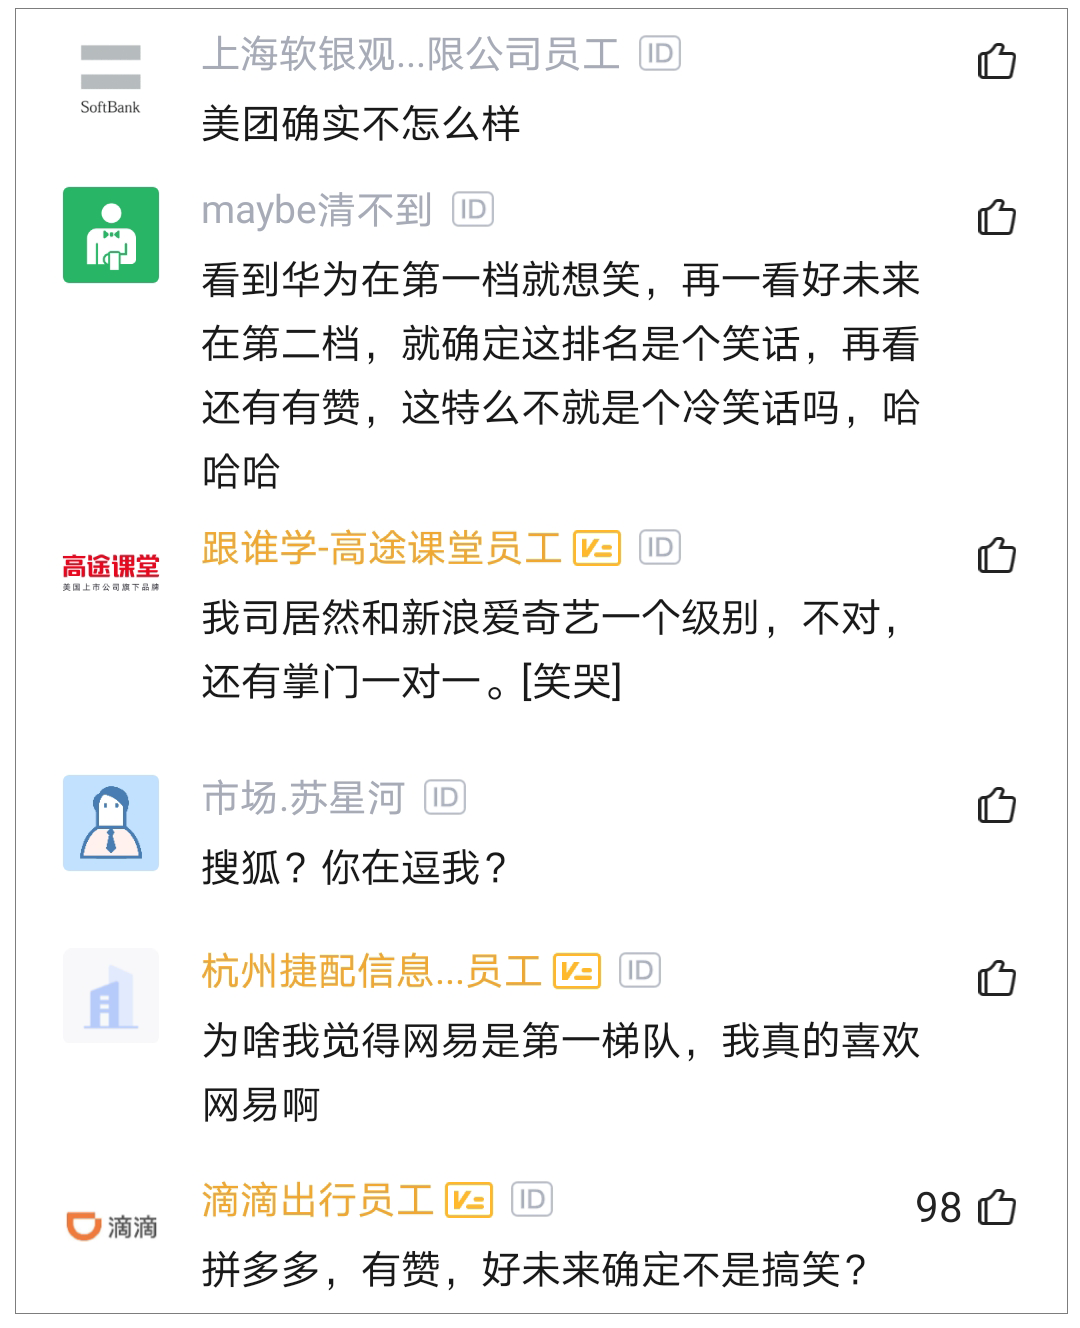Like the 杭州捷配信息 employee's comment
1080x1328 pixels.
996,978
